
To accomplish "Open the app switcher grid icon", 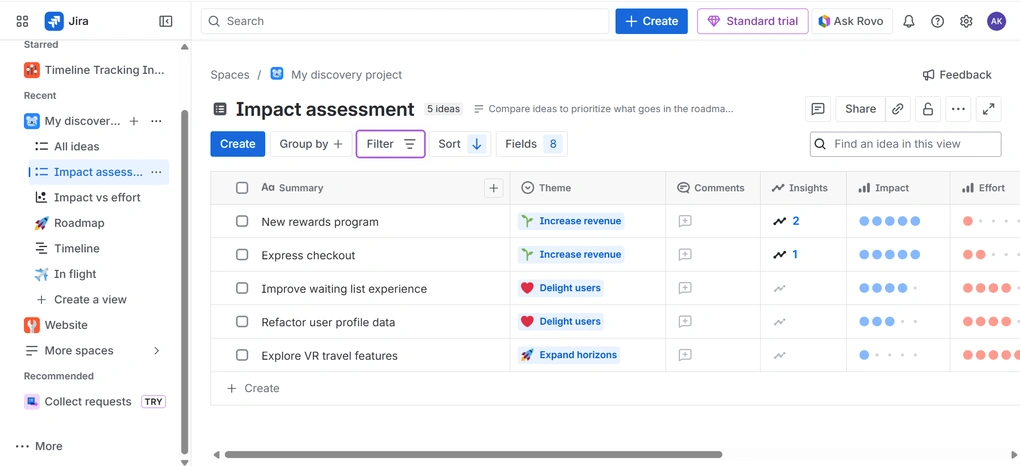I will [22, 21].
